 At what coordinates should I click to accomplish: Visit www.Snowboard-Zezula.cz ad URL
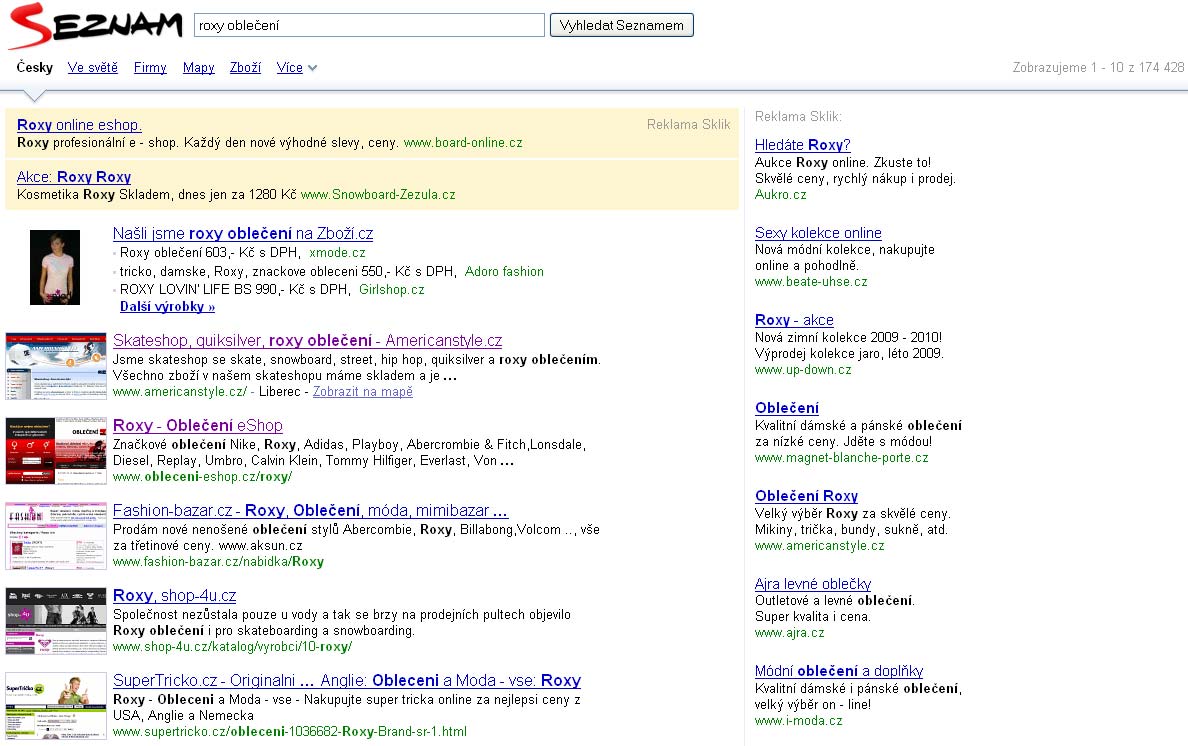(x=378, y=195)
